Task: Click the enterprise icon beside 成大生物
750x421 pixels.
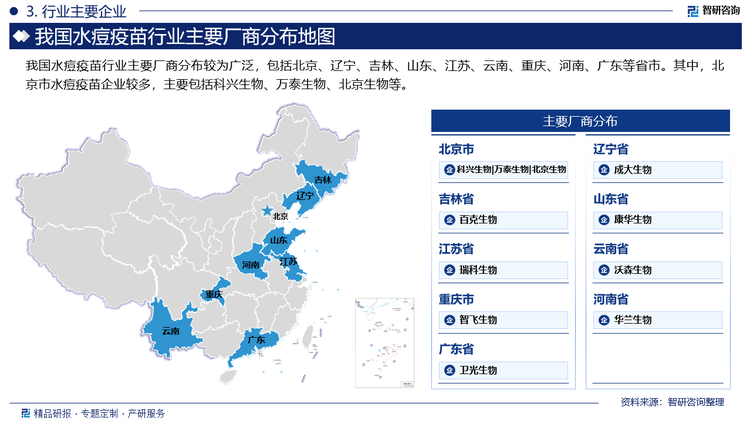Action: pyautogui.click(x=604, y=170)
